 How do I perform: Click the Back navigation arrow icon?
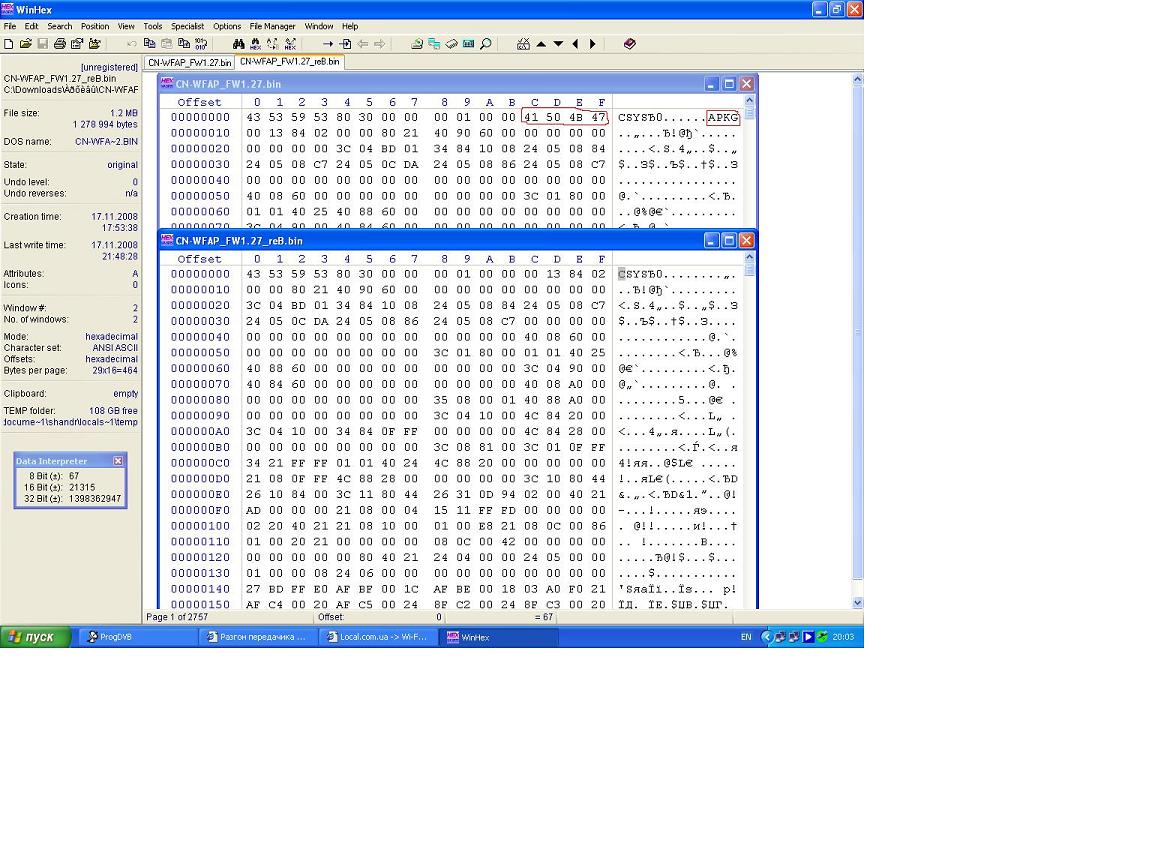tap(362, 44)
